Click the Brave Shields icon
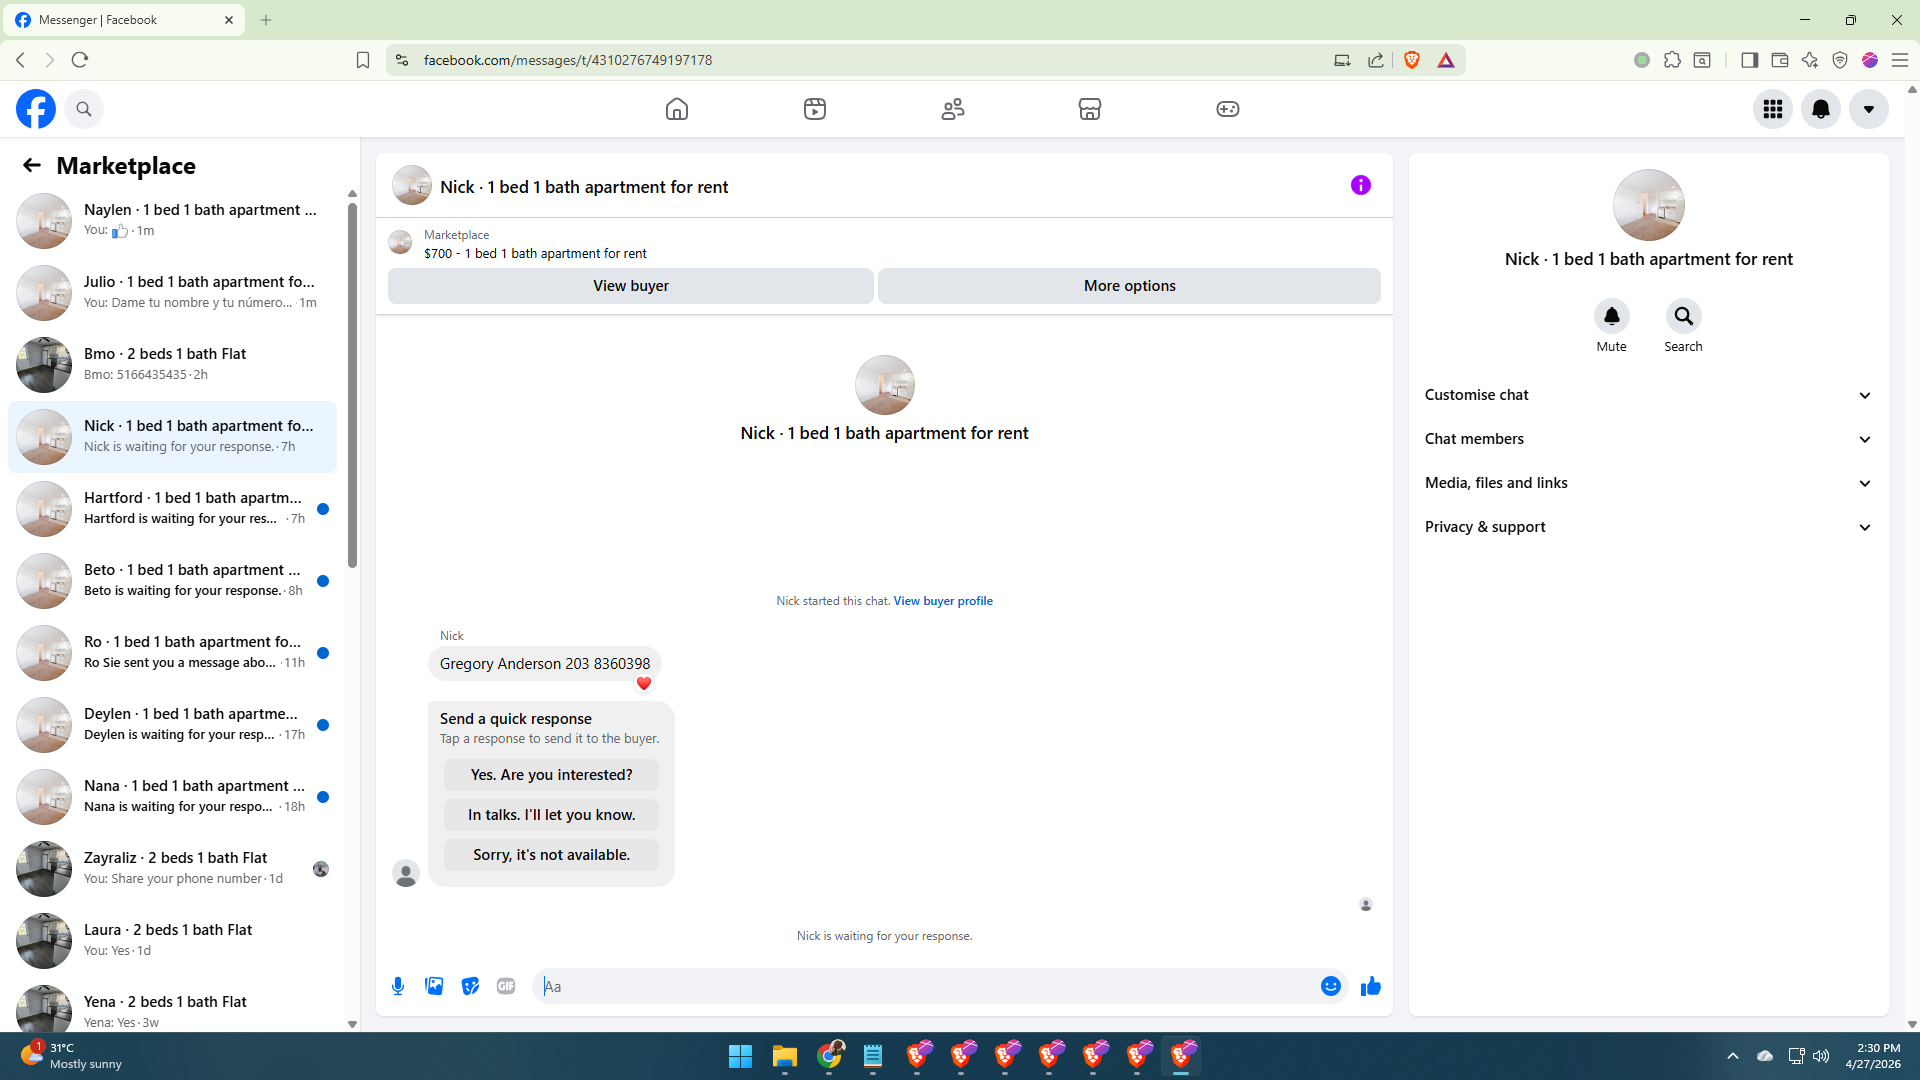Viewport: 1920px width, 1080px height. 1412,60
